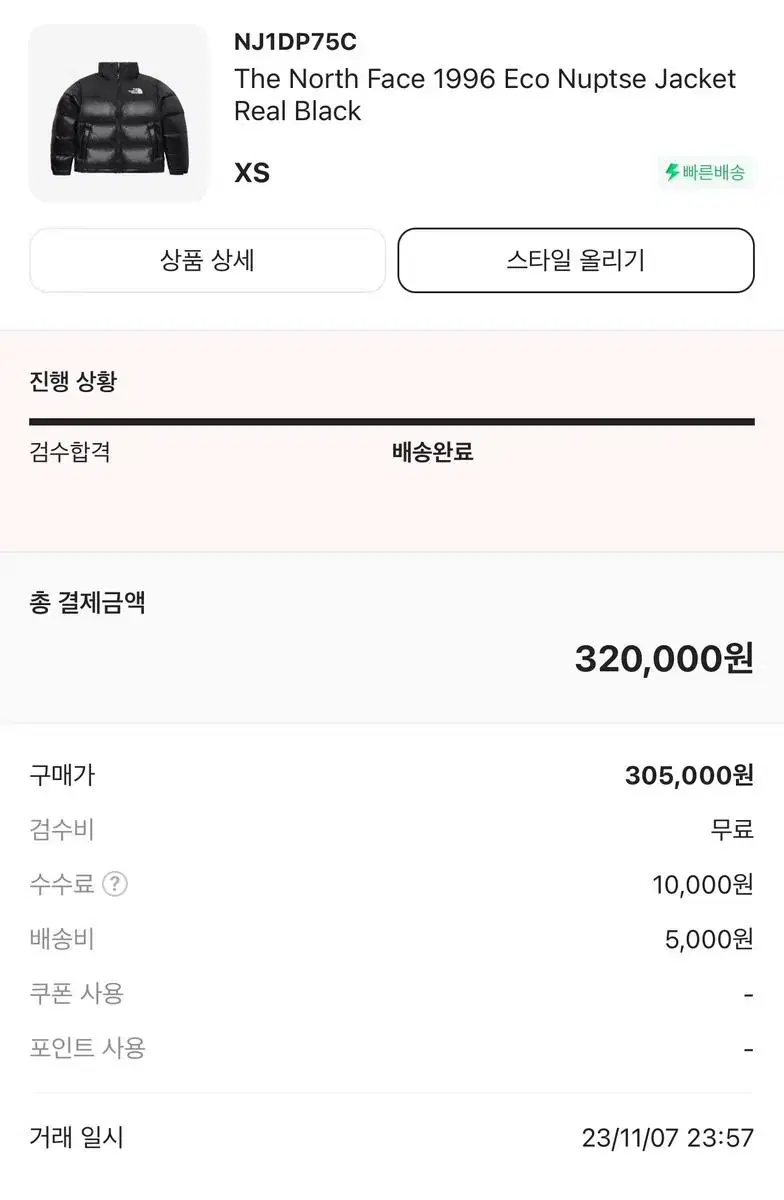This screenshot has width=784, height=1200.
Task: Open 상품 상세 product details
Action: click(207, 261)
